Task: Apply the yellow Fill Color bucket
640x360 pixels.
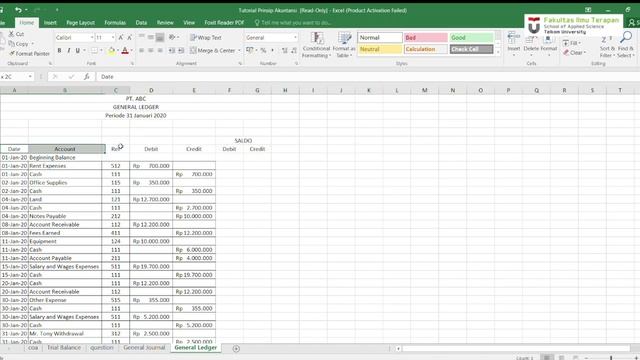Action: coord(111,50)
